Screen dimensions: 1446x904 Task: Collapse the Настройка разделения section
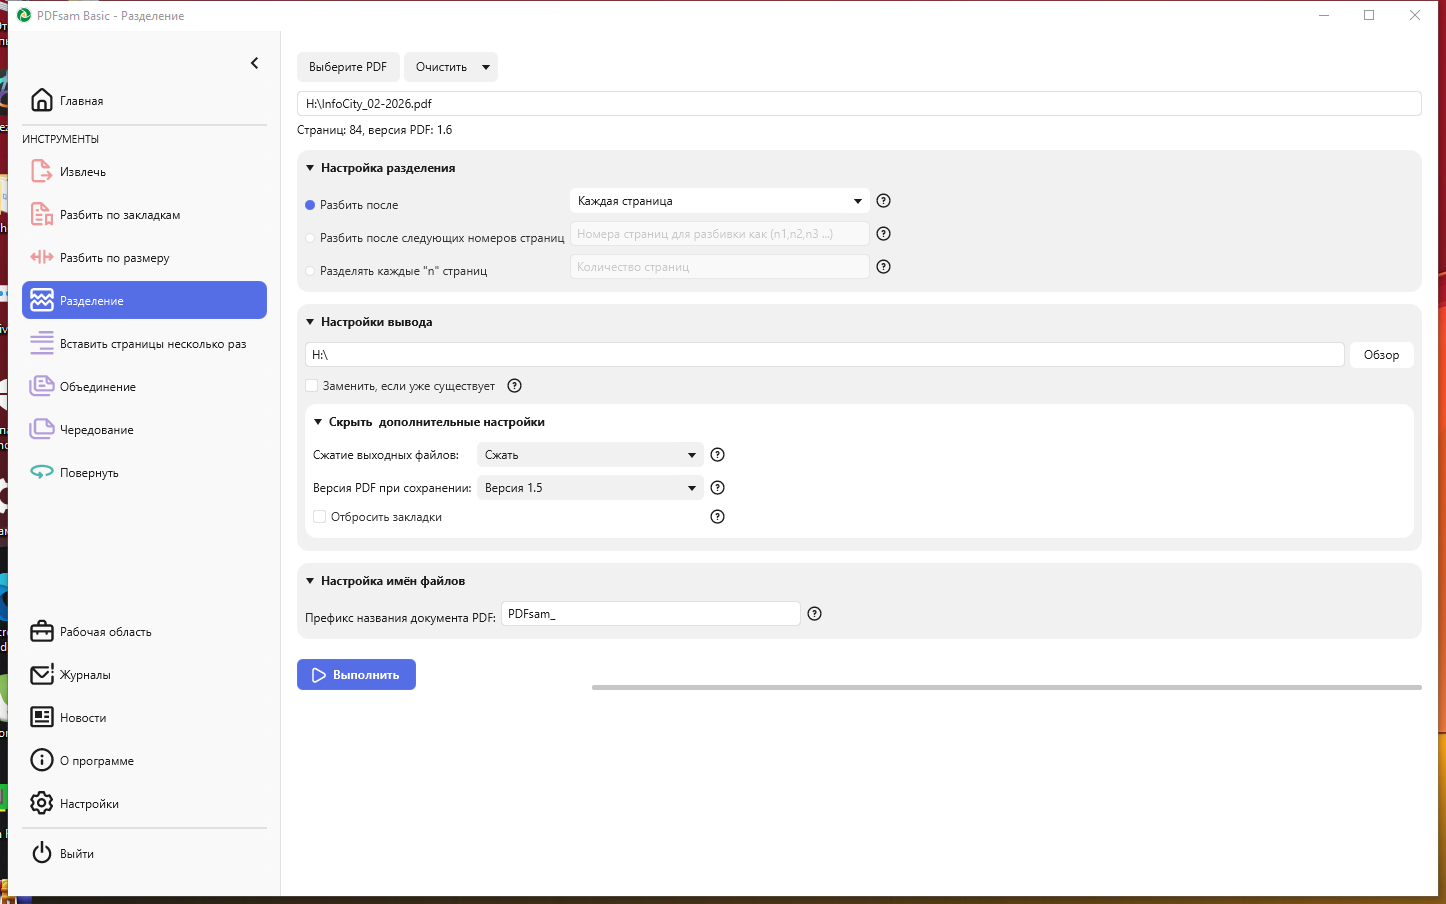(310, 168)
